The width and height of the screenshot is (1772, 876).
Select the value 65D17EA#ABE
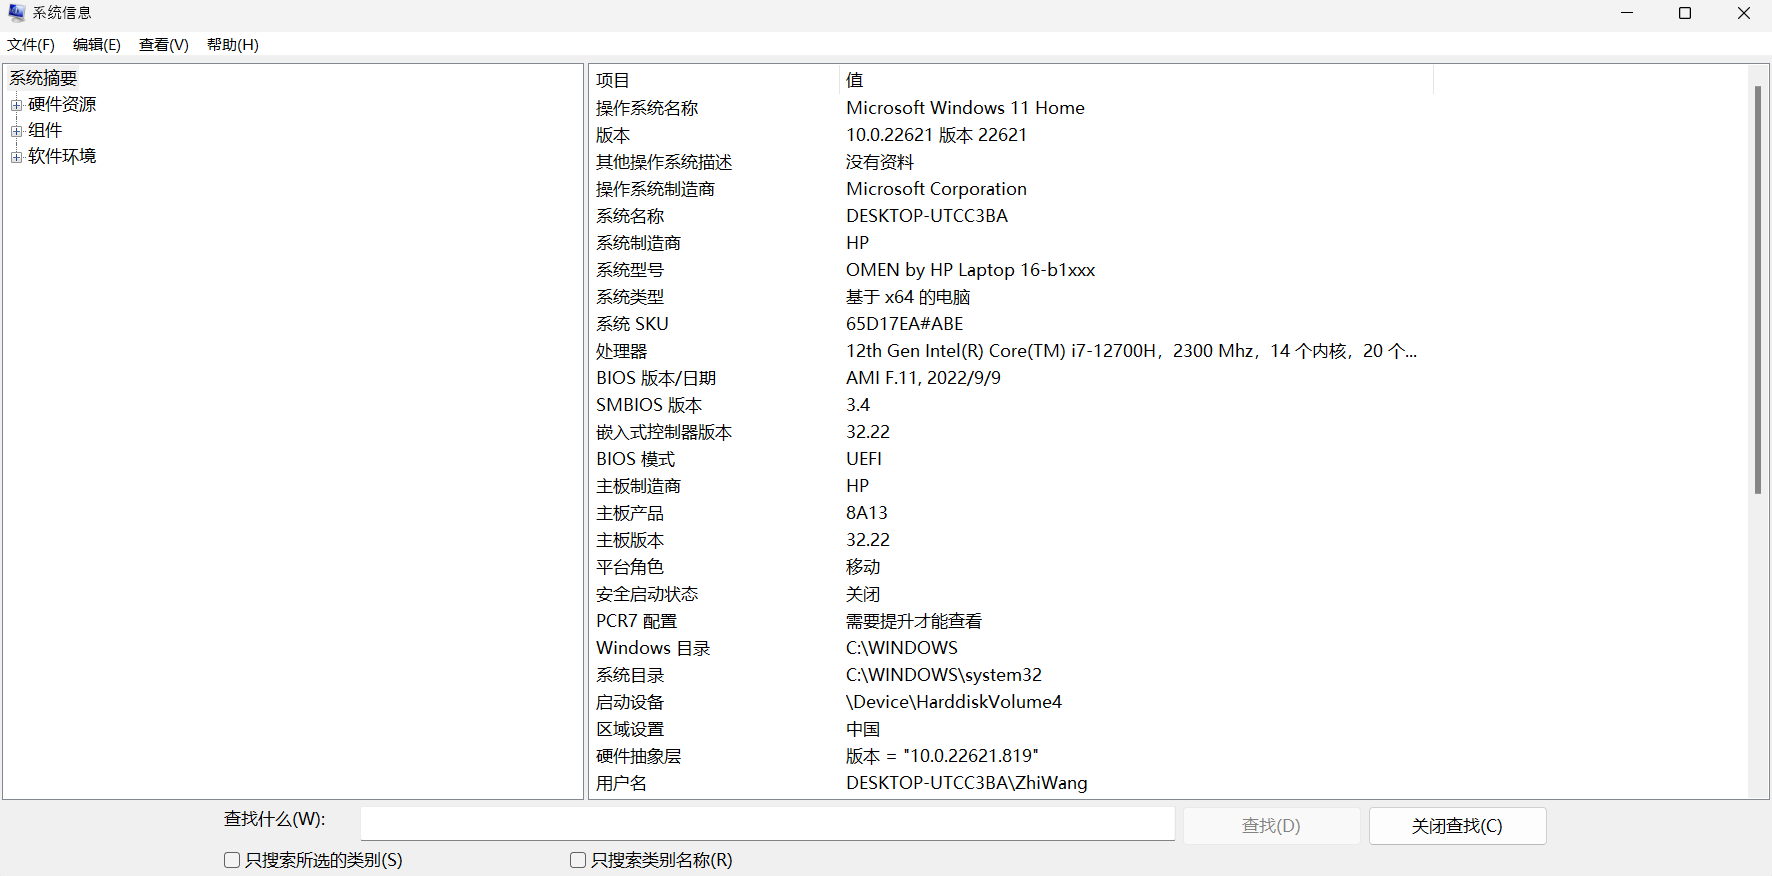(905, 324)
